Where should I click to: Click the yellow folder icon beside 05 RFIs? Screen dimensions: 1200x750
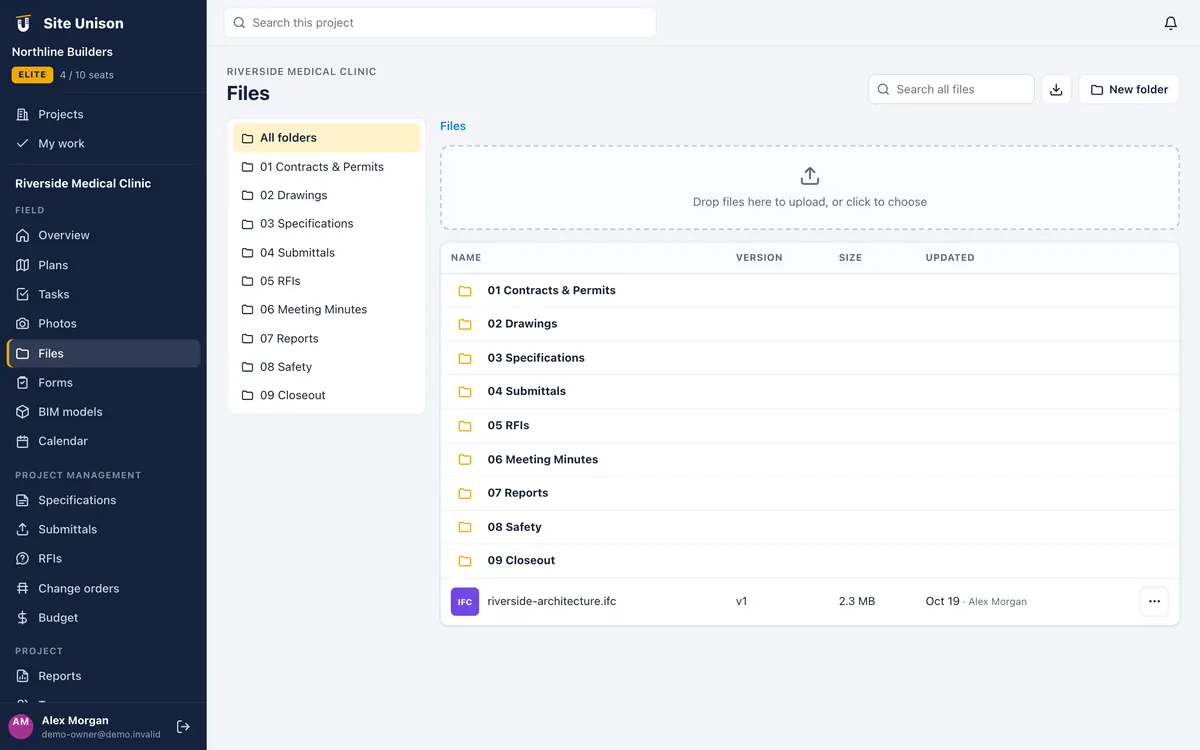coord(465,425)
